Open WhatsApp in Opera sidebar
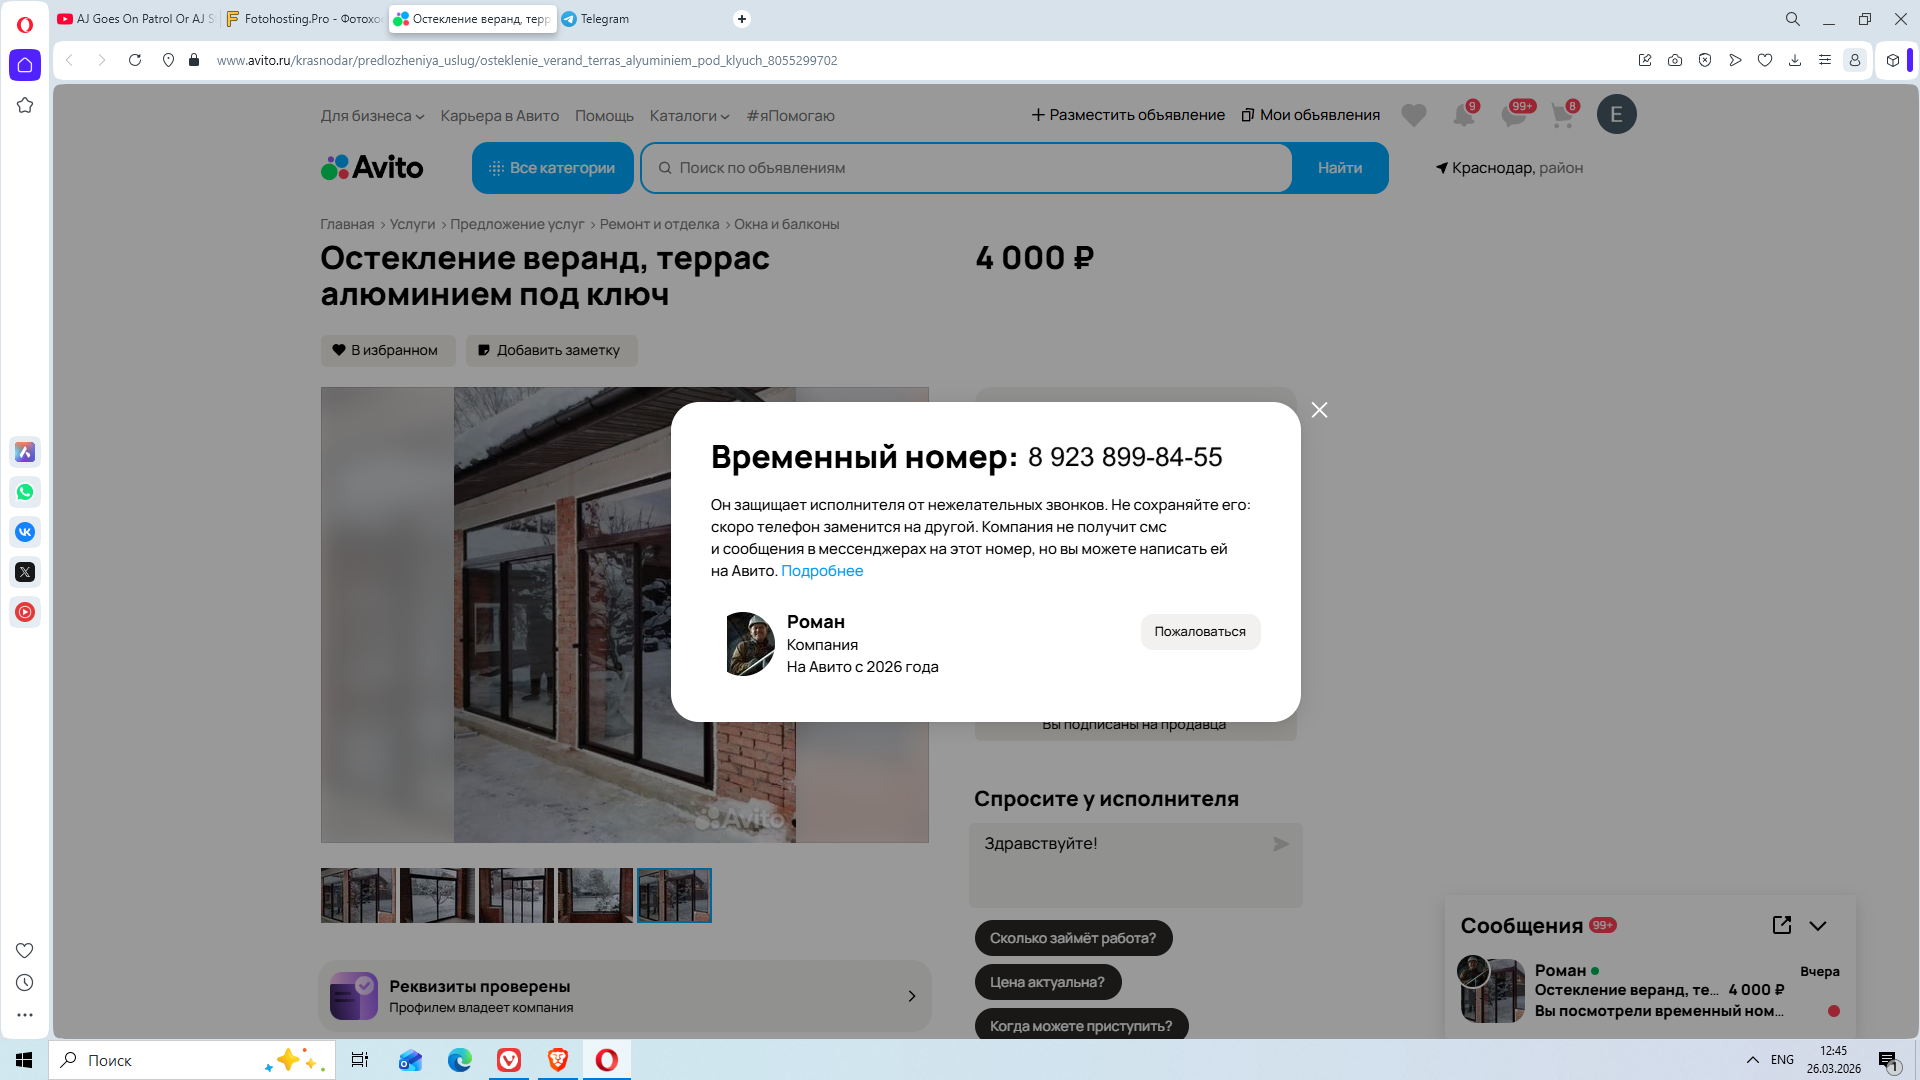 [x=25, y=492]
